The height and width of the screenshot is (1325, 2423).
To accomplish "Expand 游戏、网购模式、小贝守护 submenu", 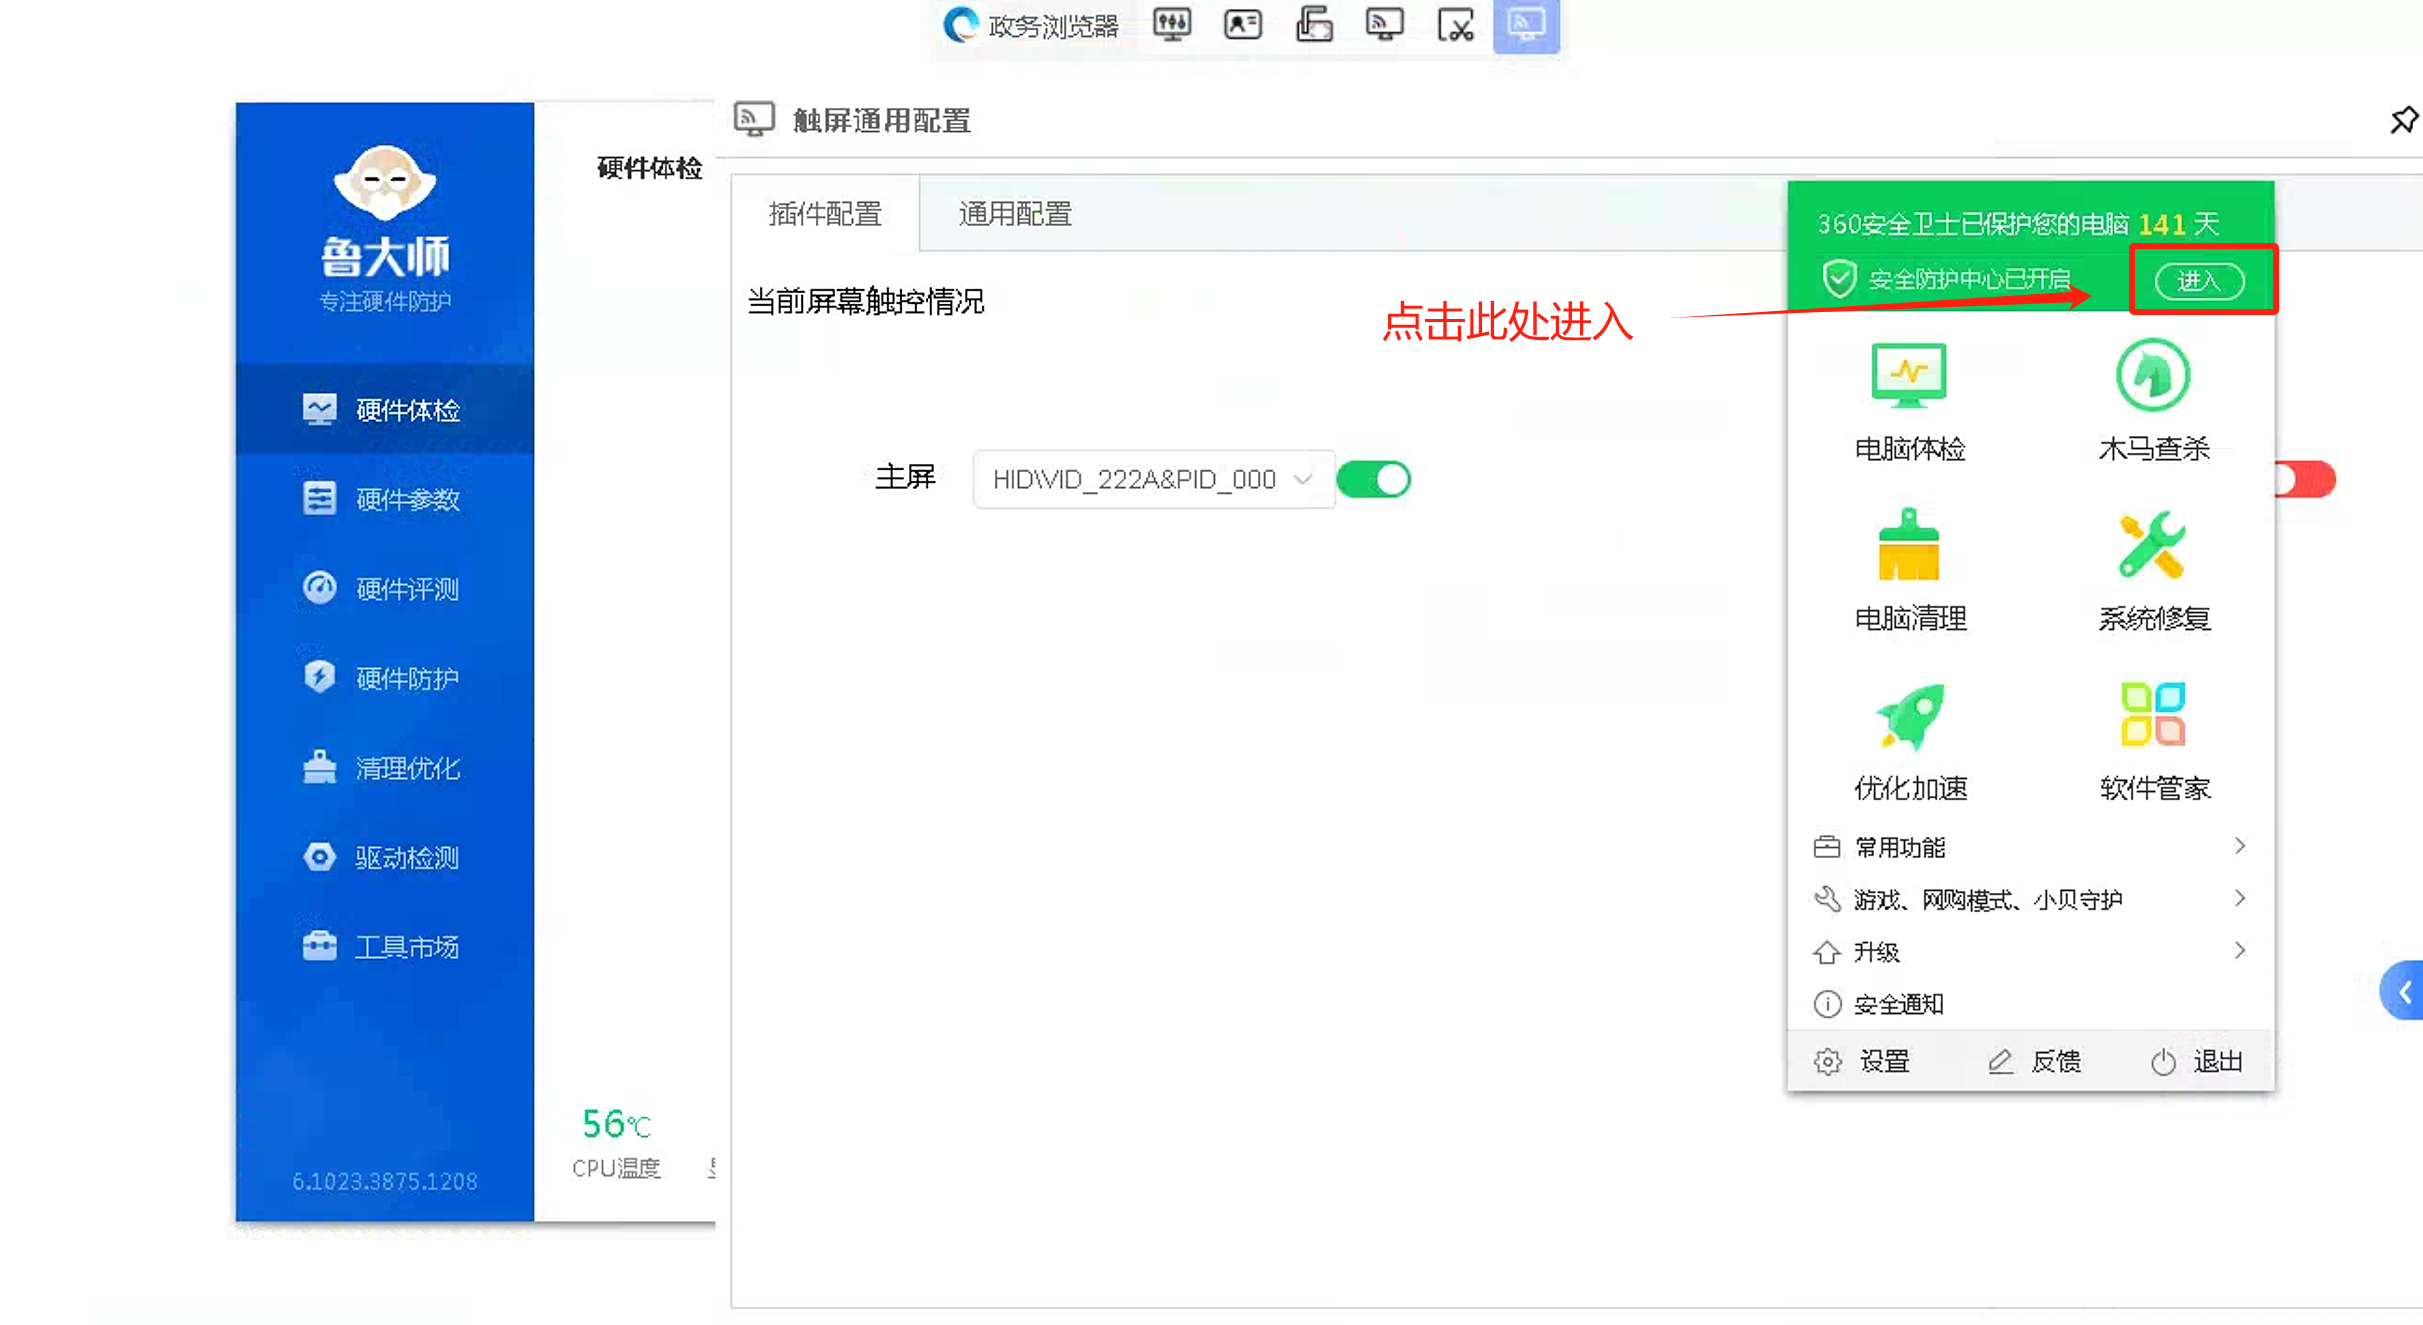I will [2030, 899].
